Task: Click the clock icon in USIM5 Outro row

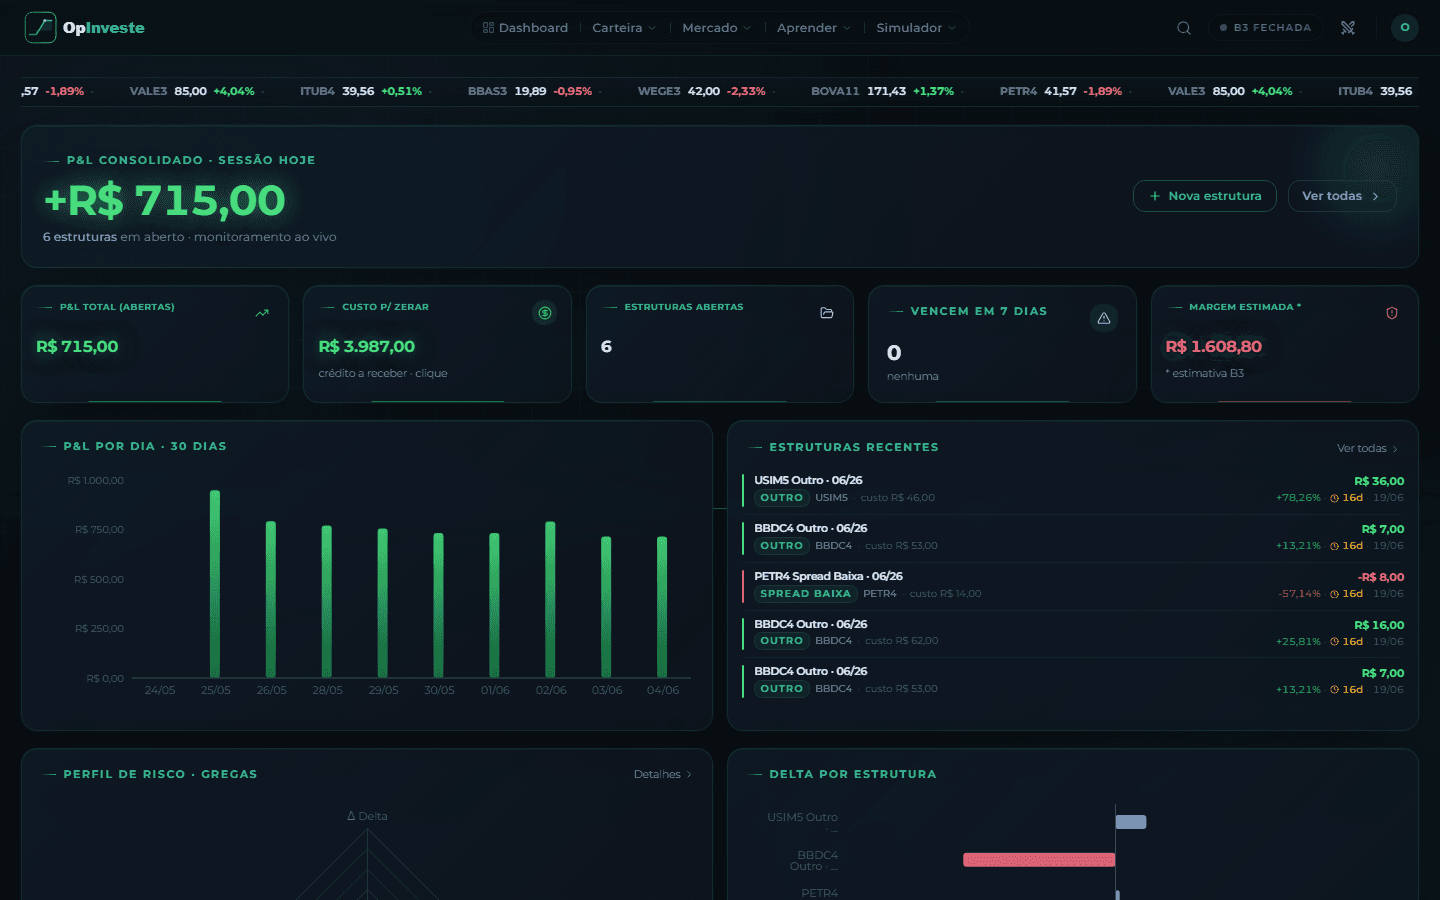Action: click(x=1334, y=498)
